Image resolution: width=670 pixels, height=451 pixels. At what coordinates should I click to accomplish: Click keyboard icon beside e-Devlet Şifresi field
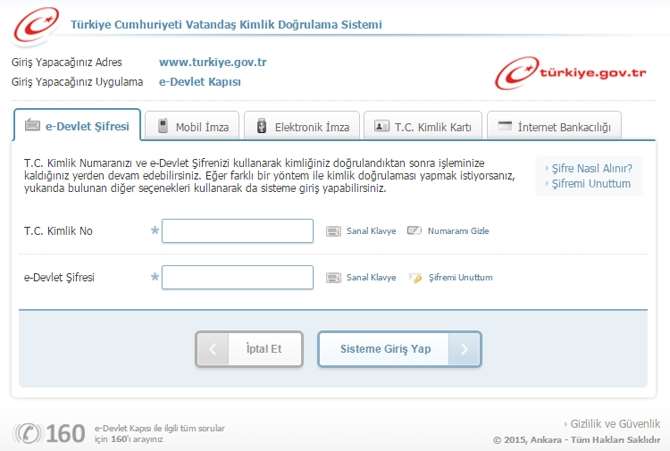click(333, 278)
